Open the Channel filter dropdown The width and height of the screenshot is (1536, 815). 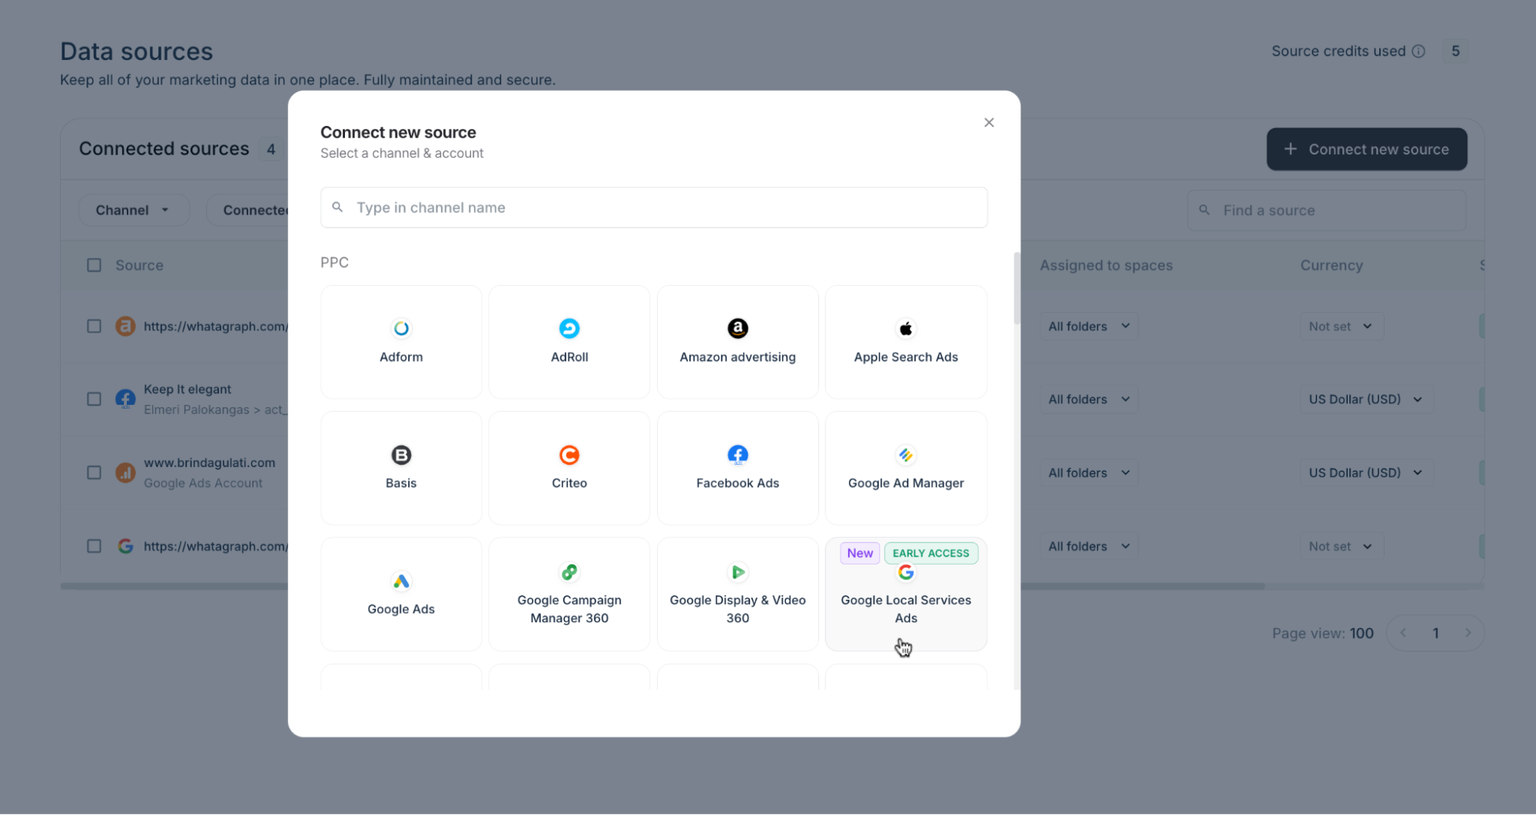pos(134,210)
